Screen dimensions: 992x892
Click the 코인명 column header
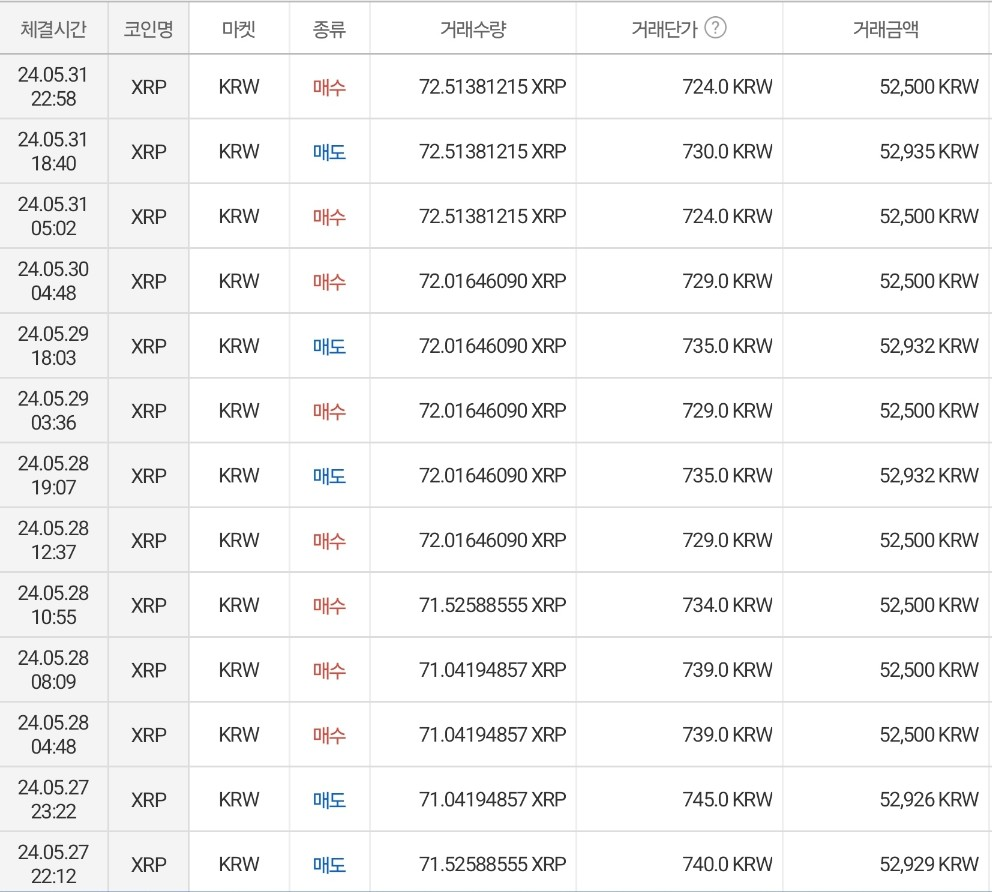pos(149,29)
